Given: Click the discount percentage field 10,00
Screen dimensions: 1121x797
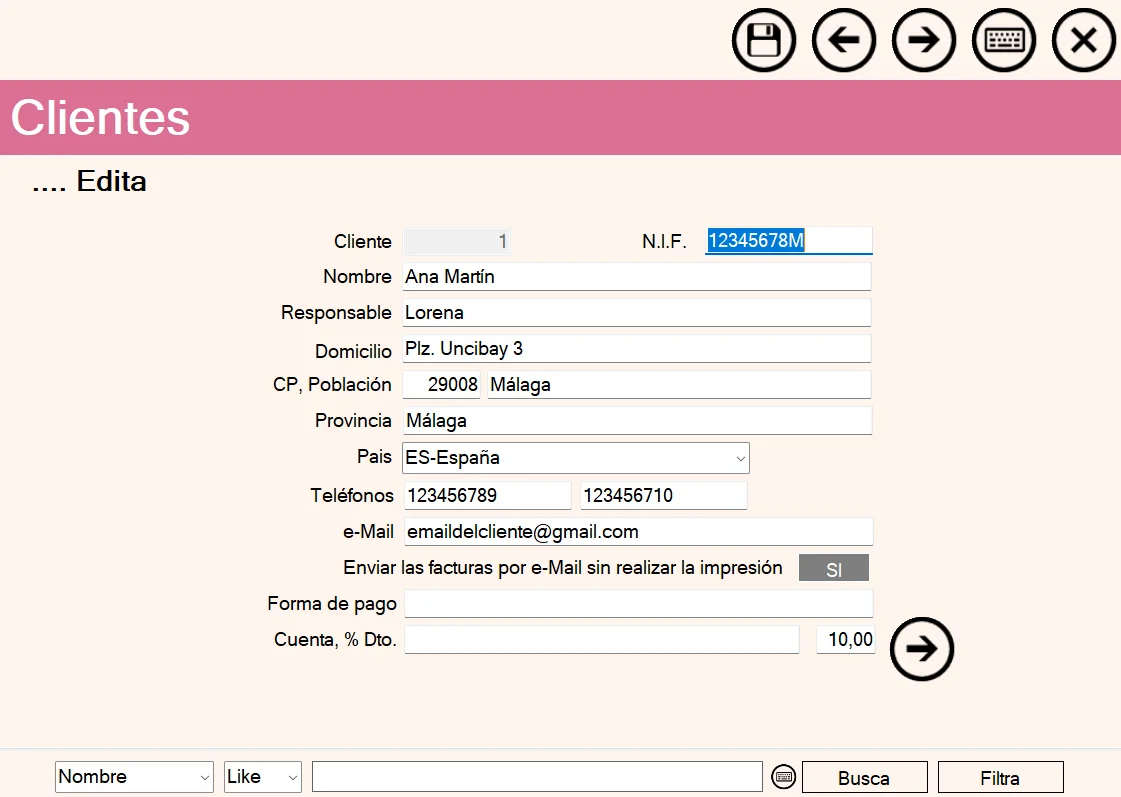Looking at the screenshot, I should [x=846, y=640].
